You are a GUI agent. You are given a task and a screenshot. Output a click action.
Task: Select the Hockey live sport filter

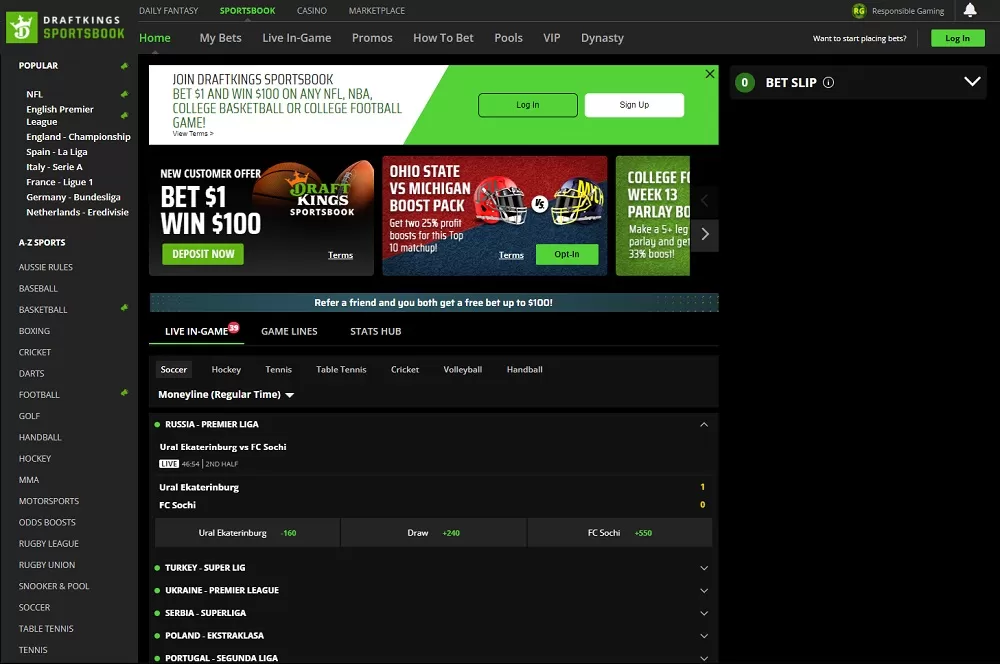tap(226, 369)
